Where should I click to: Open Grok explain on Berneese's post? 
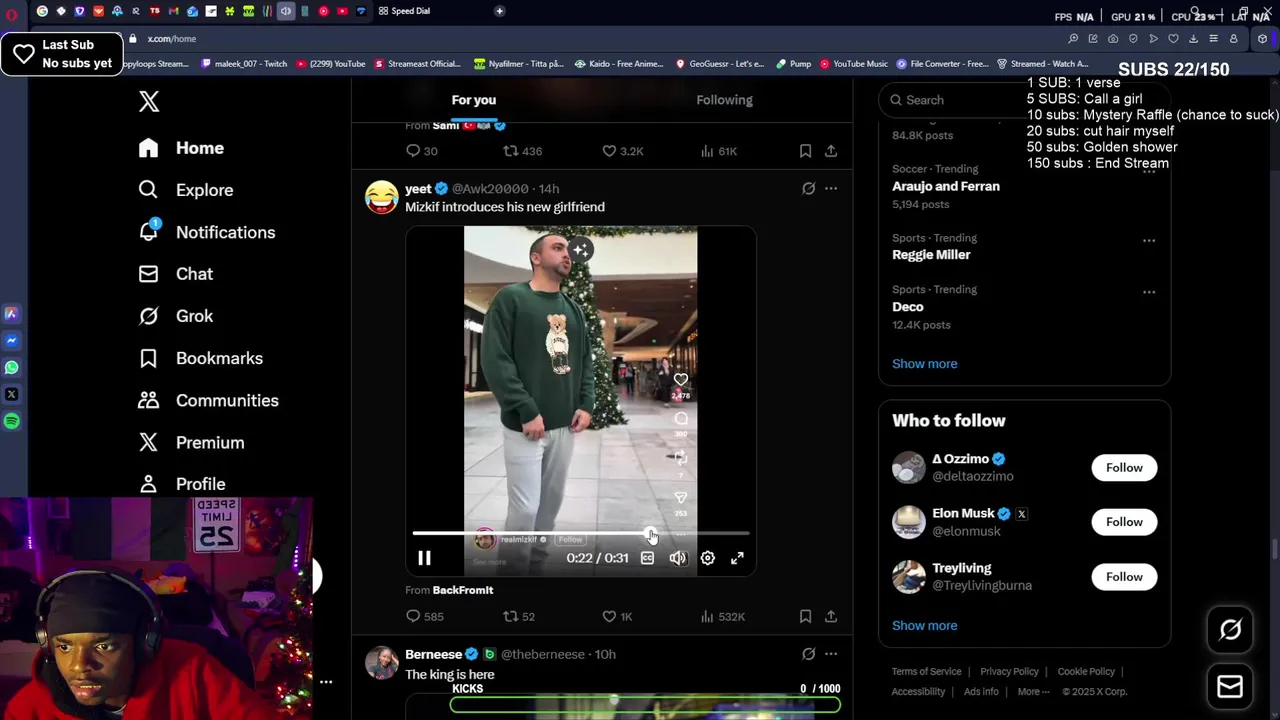[808, 654]
